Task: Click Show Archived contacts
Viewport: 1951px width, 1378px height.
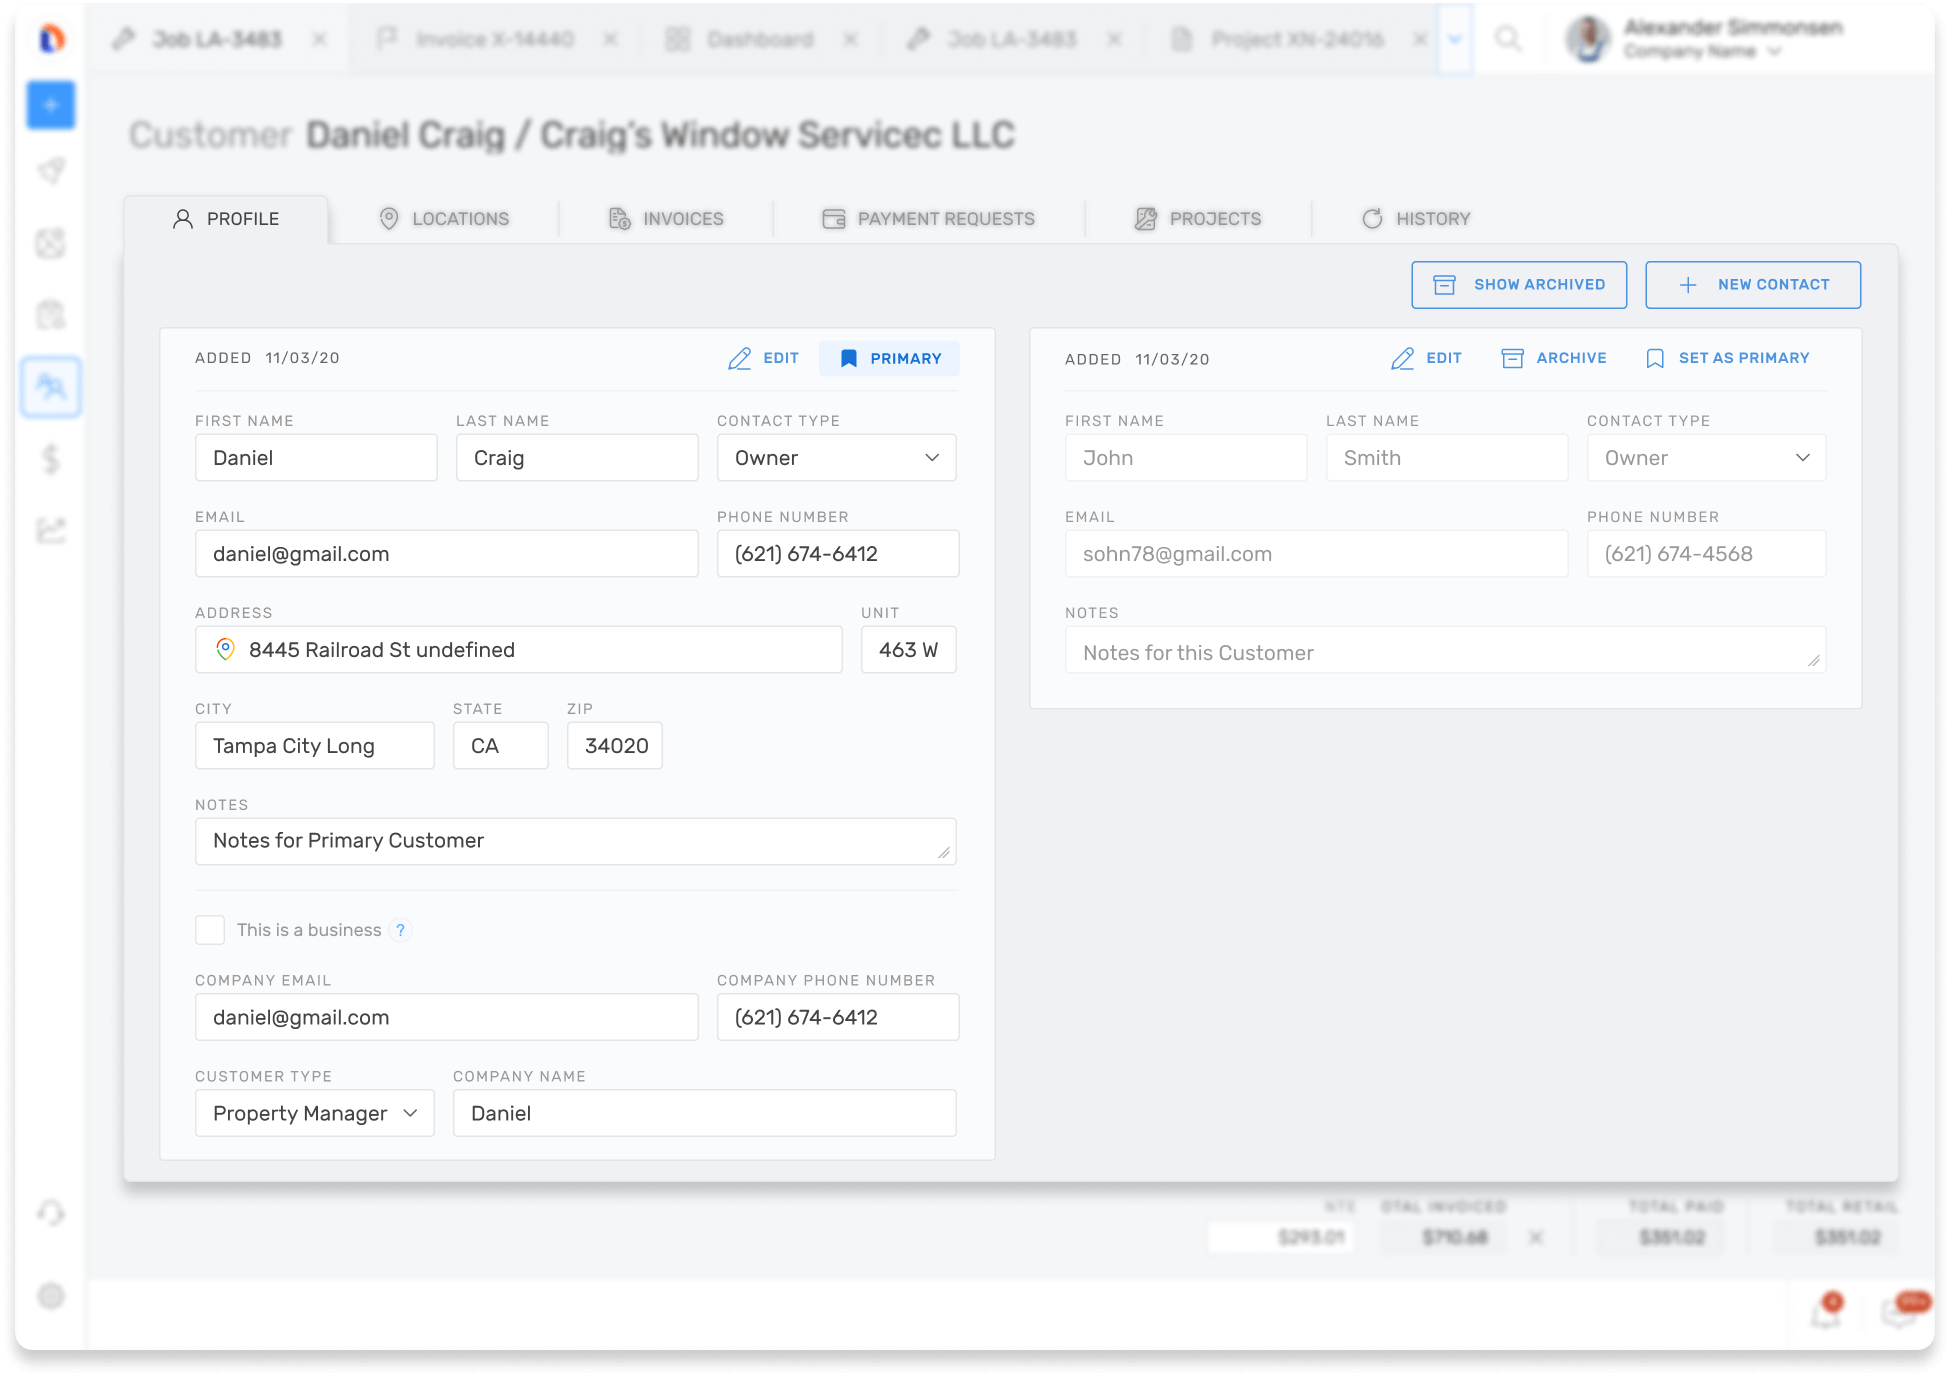Action: (1519, 284)
